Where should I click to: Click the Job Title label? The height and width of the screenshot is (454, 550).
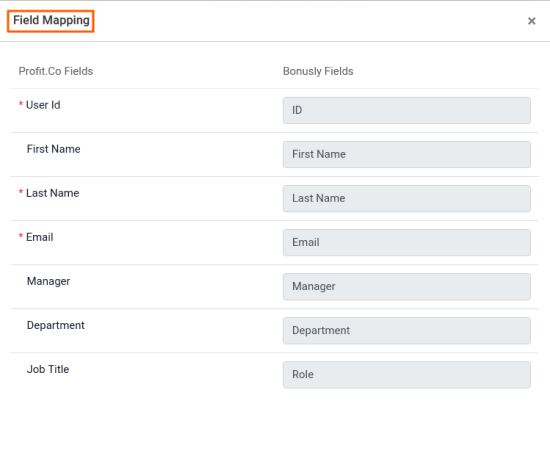tap(48, 369)
